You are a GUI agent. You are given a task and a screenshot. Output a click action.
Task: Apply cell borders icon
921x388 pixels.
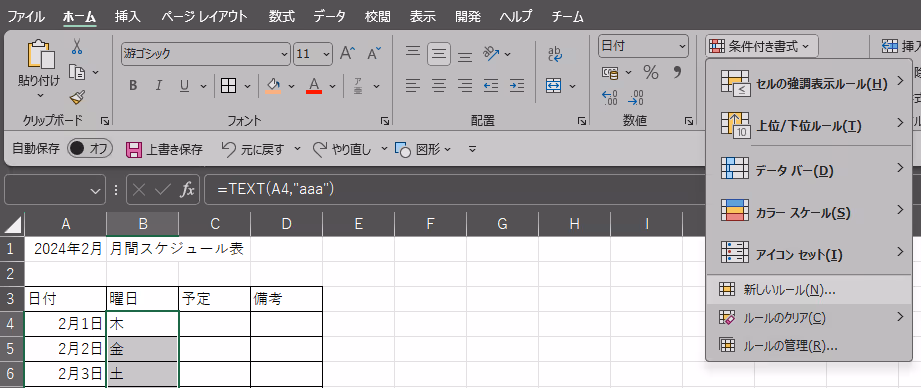pos(228,86)
